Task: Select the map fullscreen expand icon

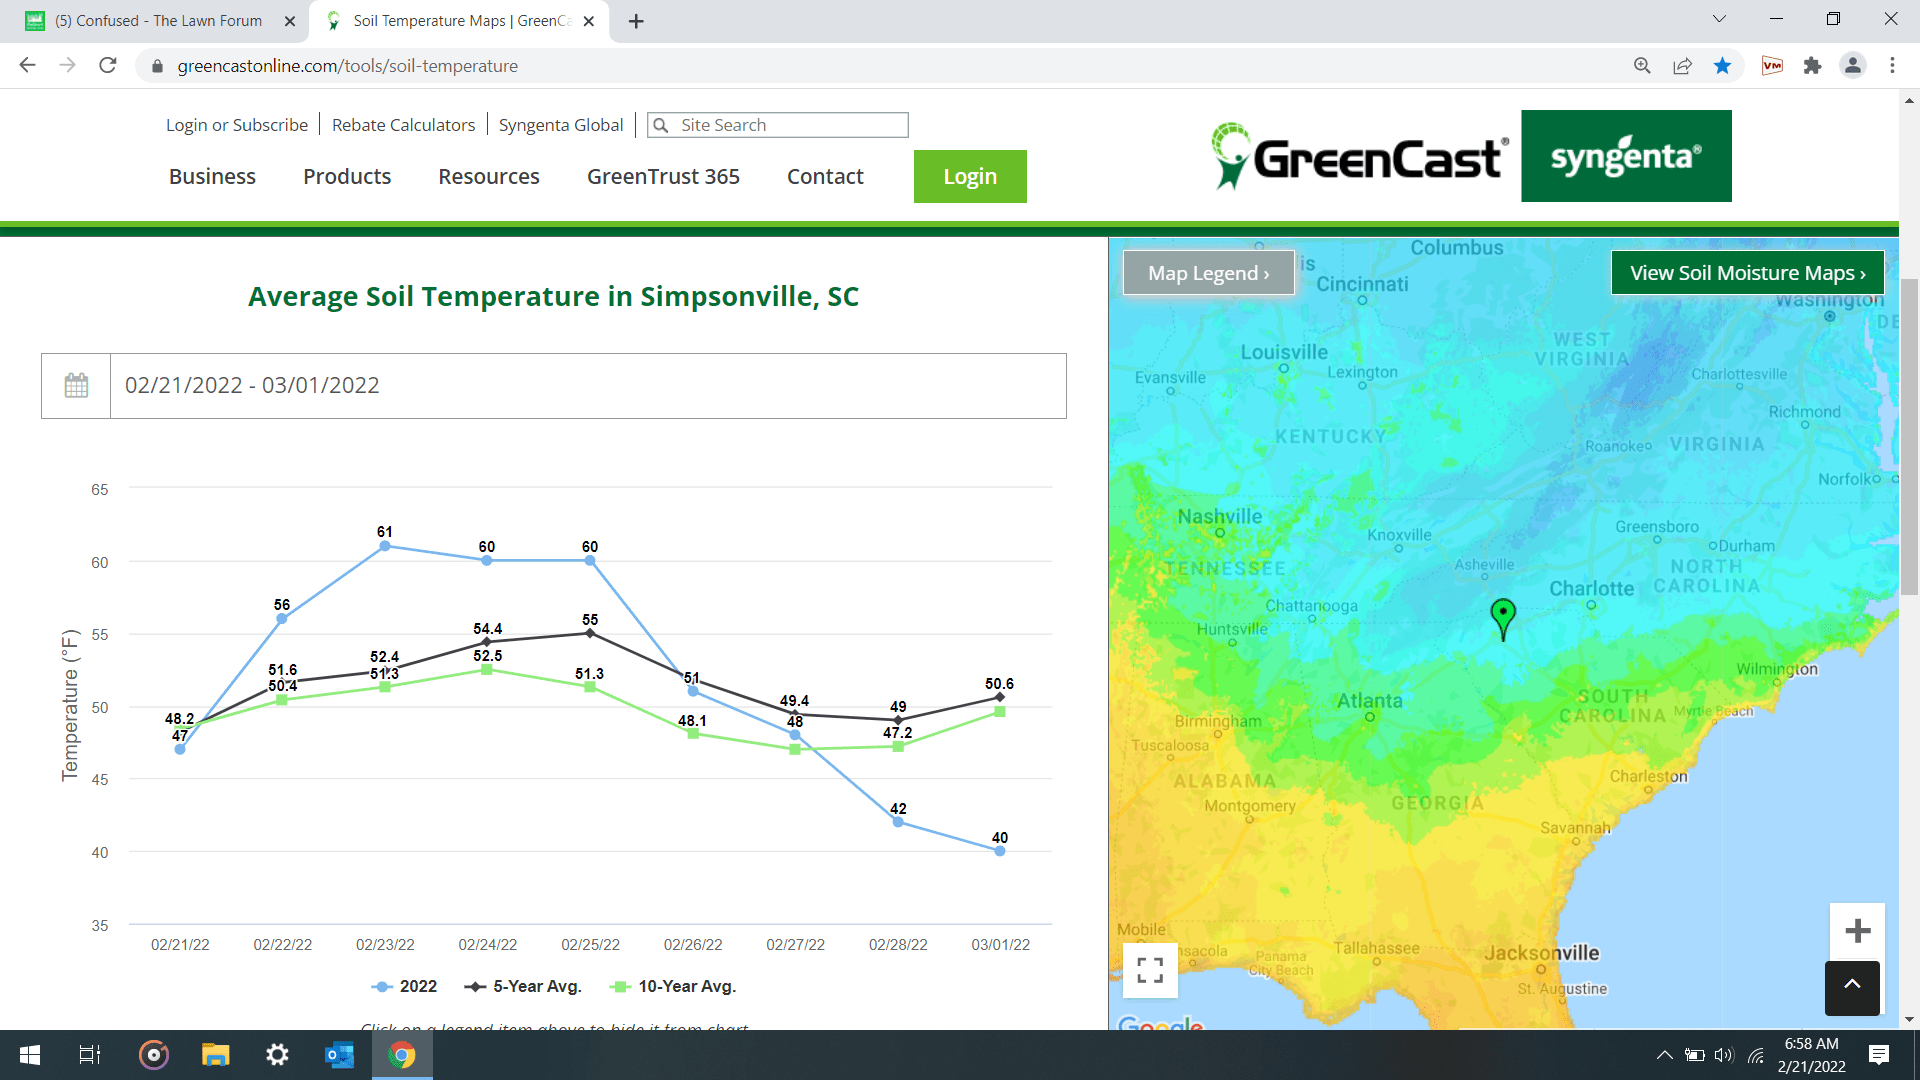Action: [x=1150, y=970]
